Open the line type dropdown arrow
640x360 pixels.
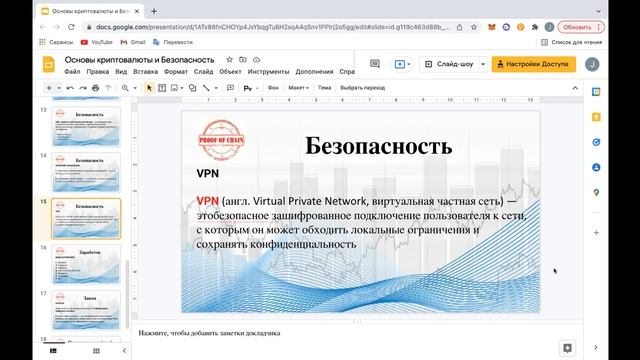[216, 88]
